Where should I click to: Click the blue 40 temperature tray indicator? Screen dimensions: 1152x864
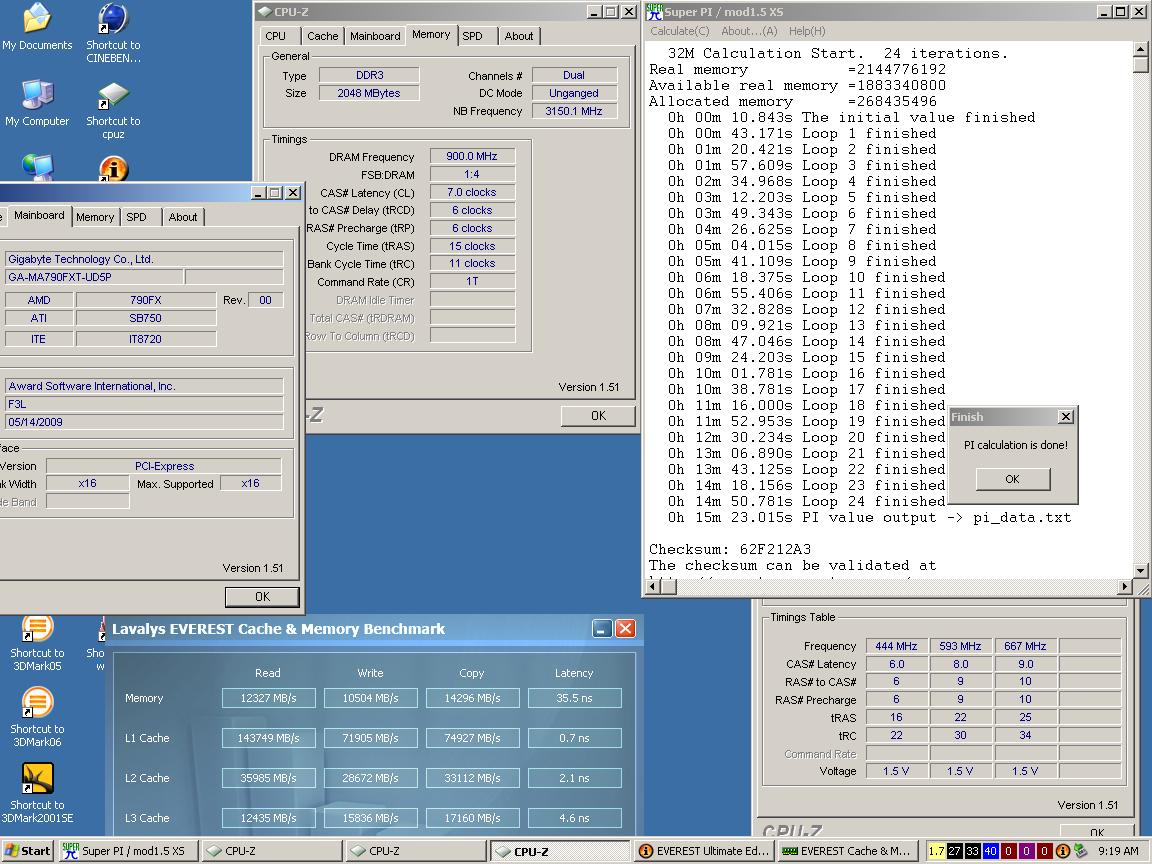[x=990, y=851]
